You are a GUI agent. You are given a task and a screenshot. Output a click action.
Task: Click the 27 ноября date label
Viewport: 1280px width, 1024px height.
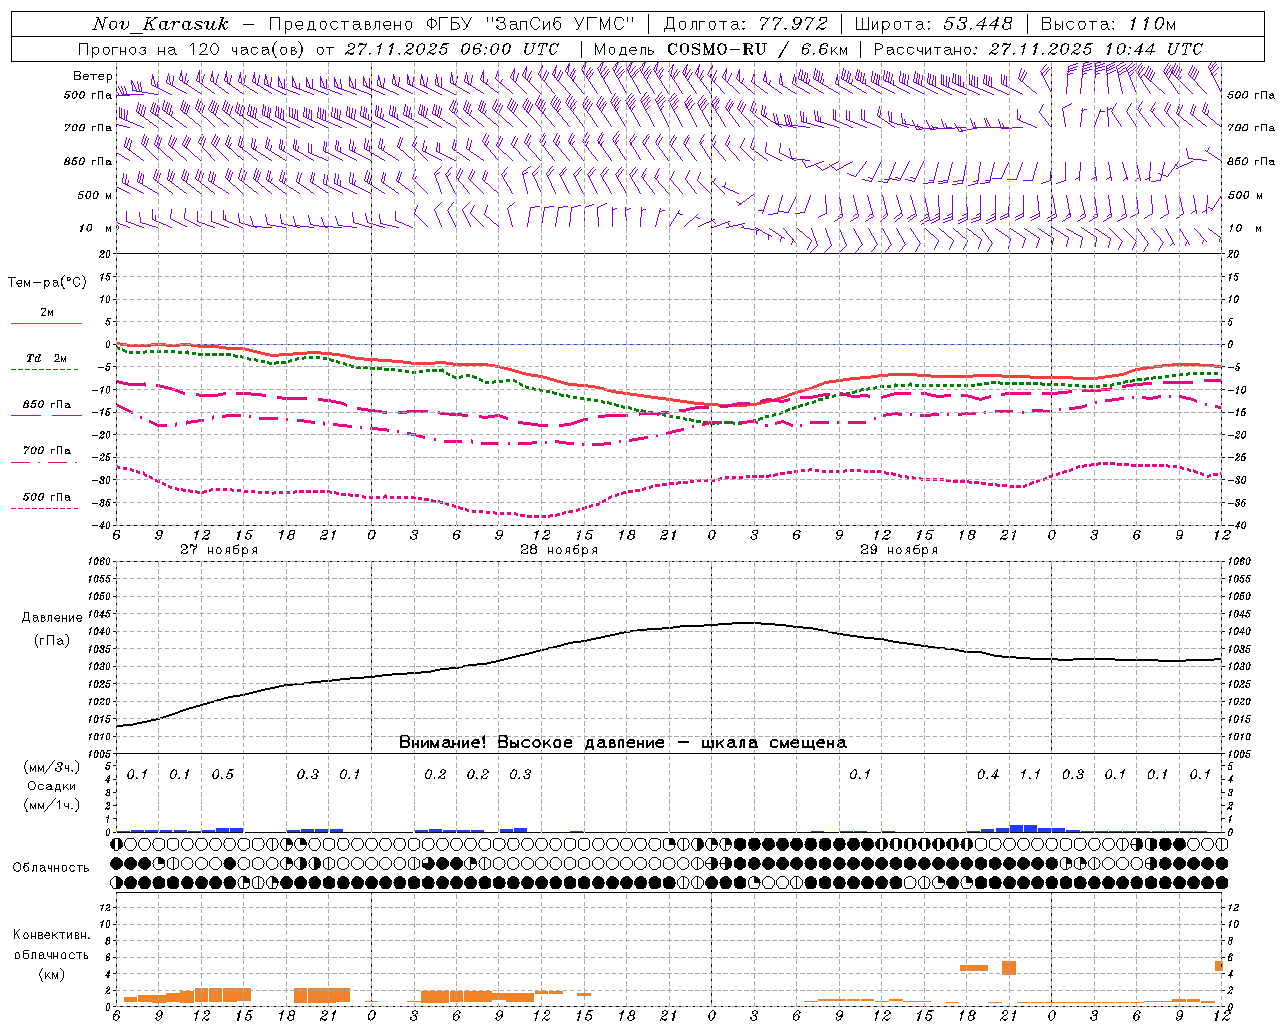[219, 550]
